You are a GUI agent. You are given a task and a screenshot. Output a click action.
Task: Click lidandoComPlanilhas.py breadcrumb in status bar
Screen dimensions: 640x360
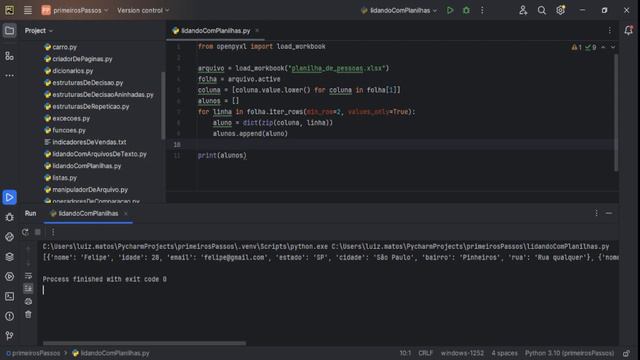(111, 353)
